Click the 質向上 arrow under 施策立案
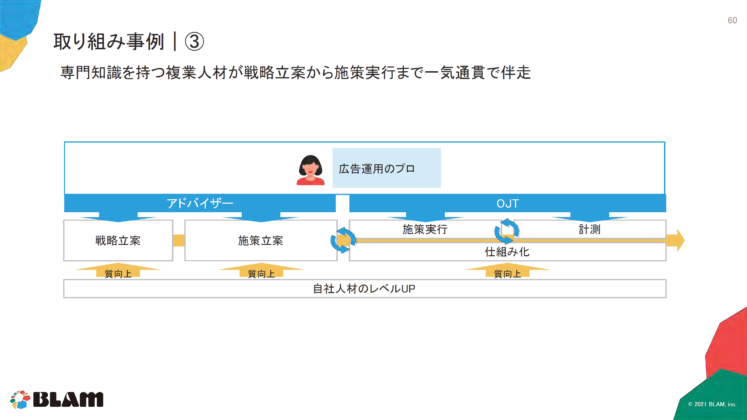 261,270
